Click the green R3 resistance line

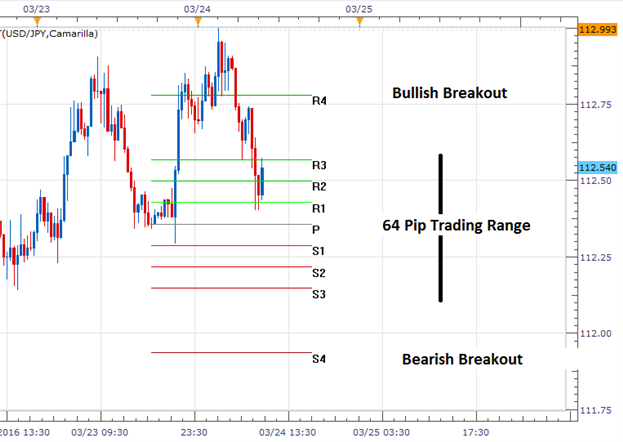tap(231, 159)
